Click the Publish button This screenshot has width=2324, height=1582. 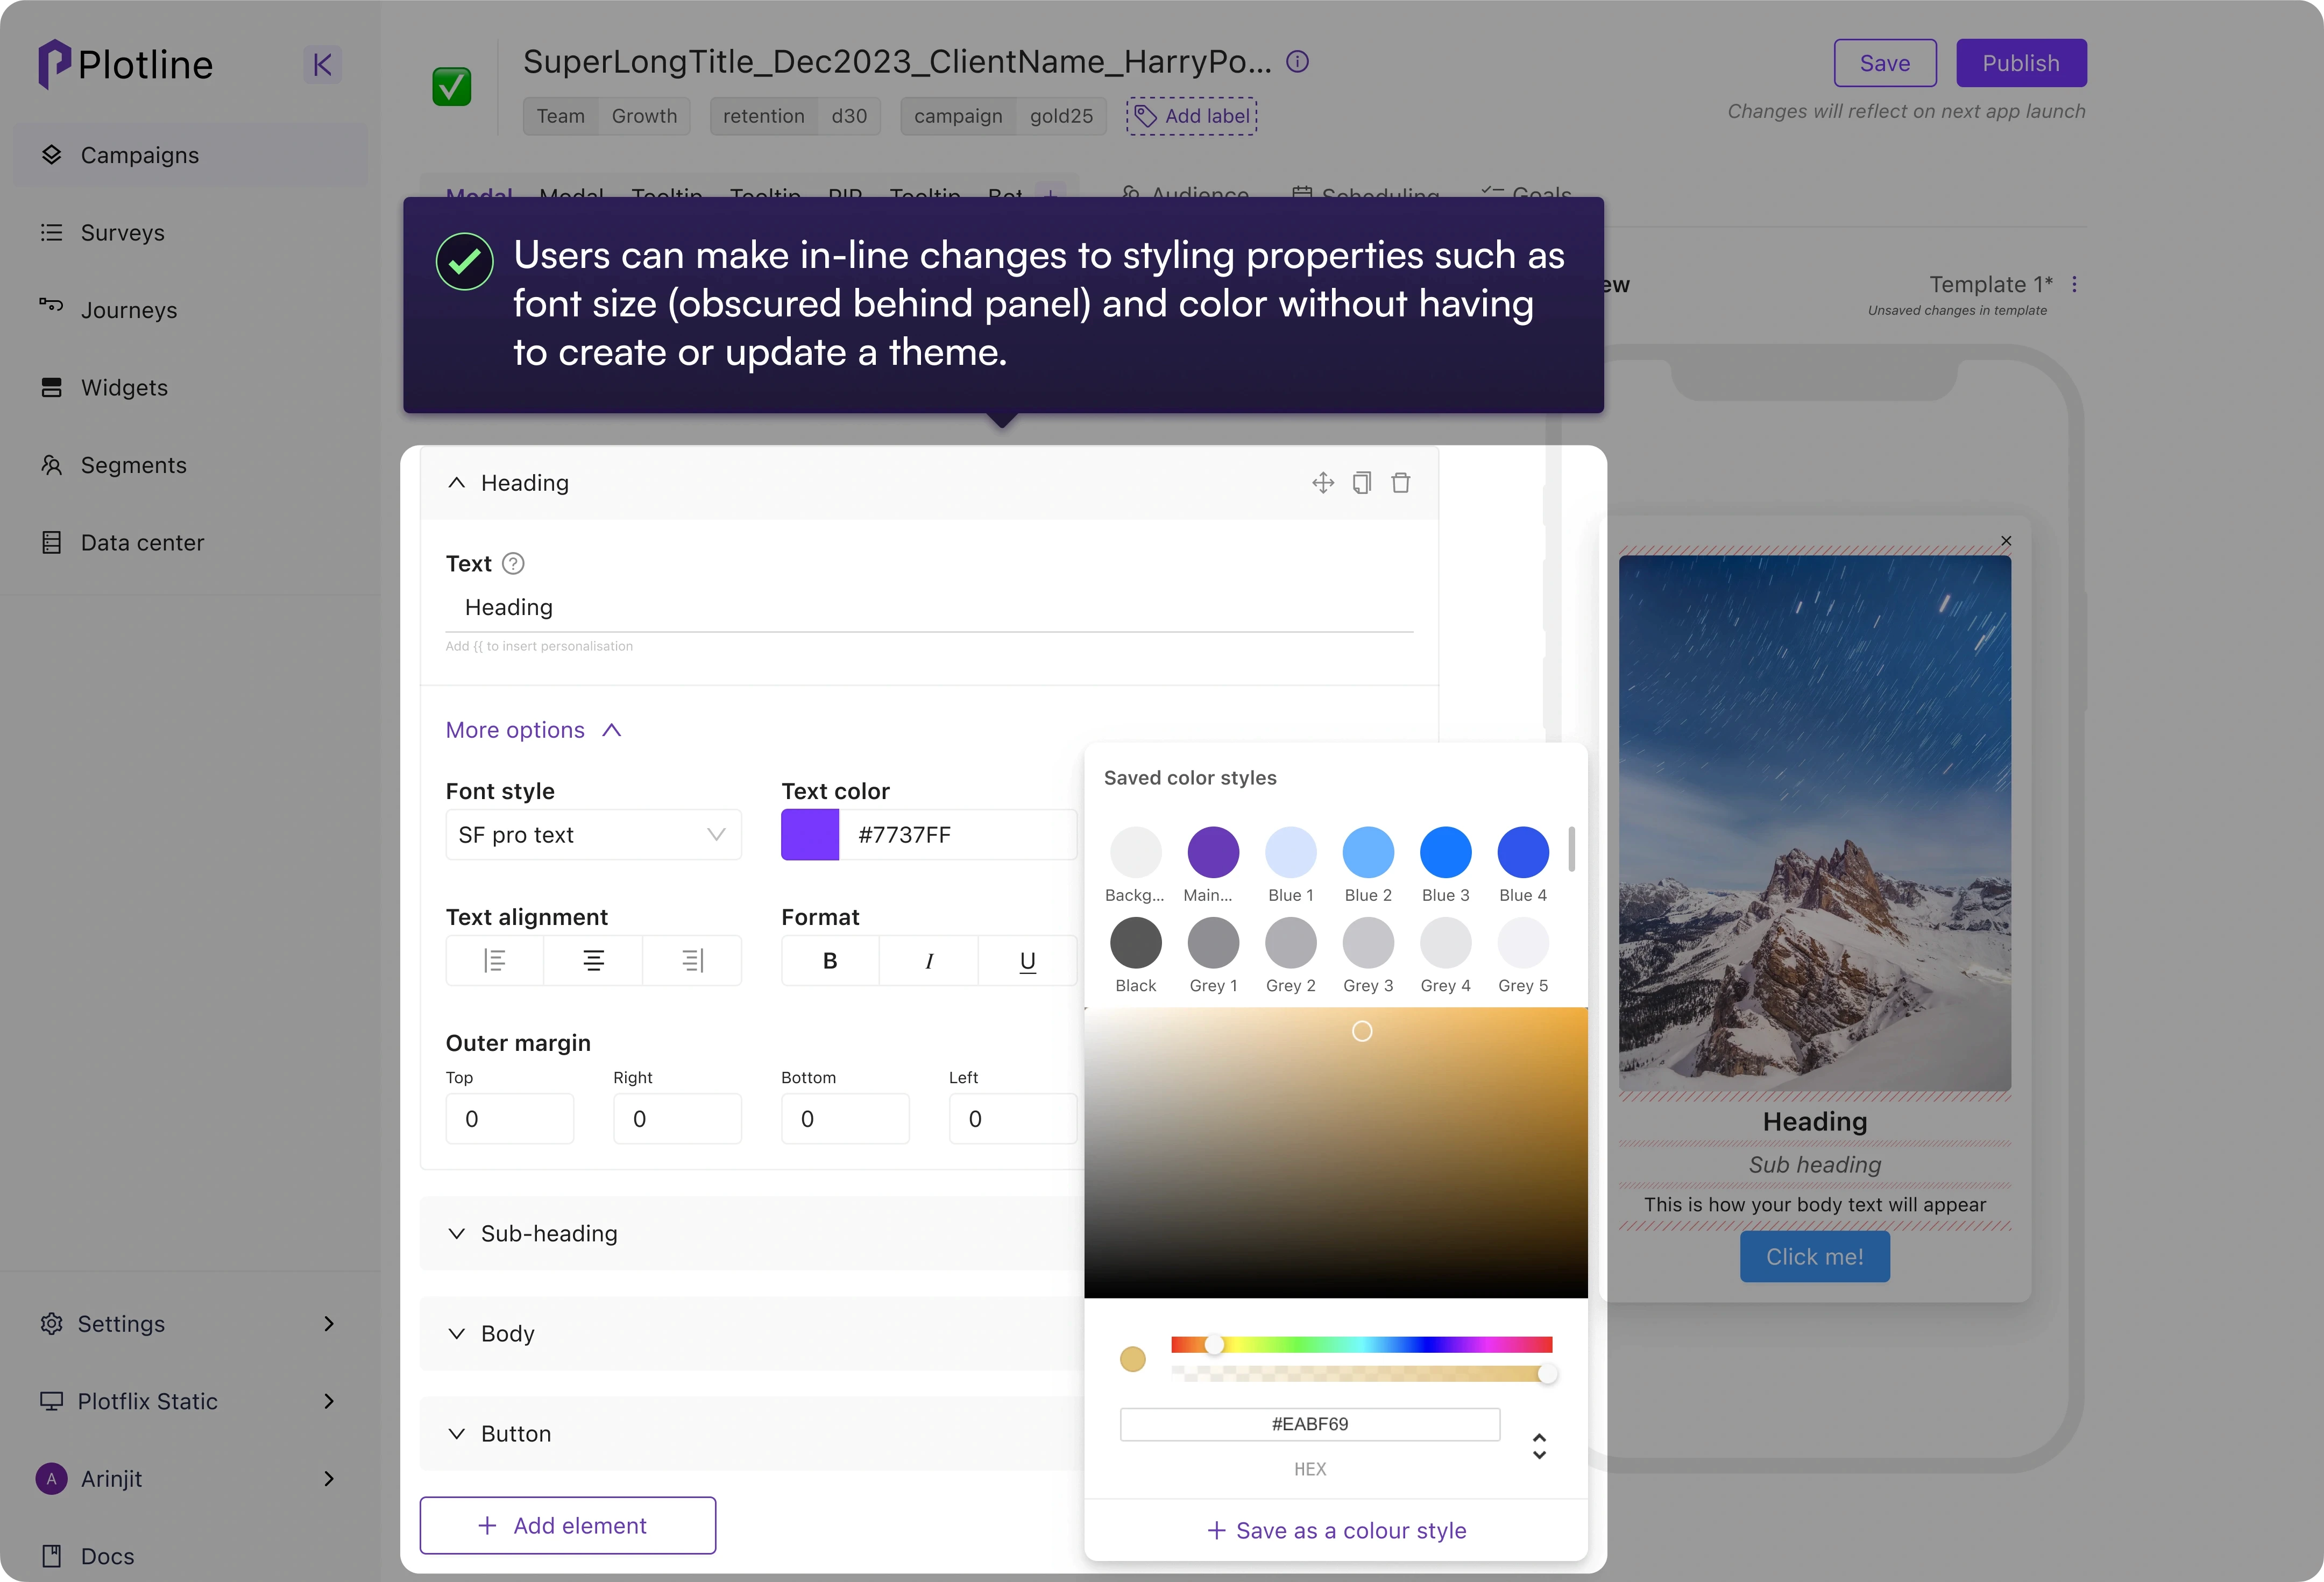pyautogui.click(x=2020, y=63)
